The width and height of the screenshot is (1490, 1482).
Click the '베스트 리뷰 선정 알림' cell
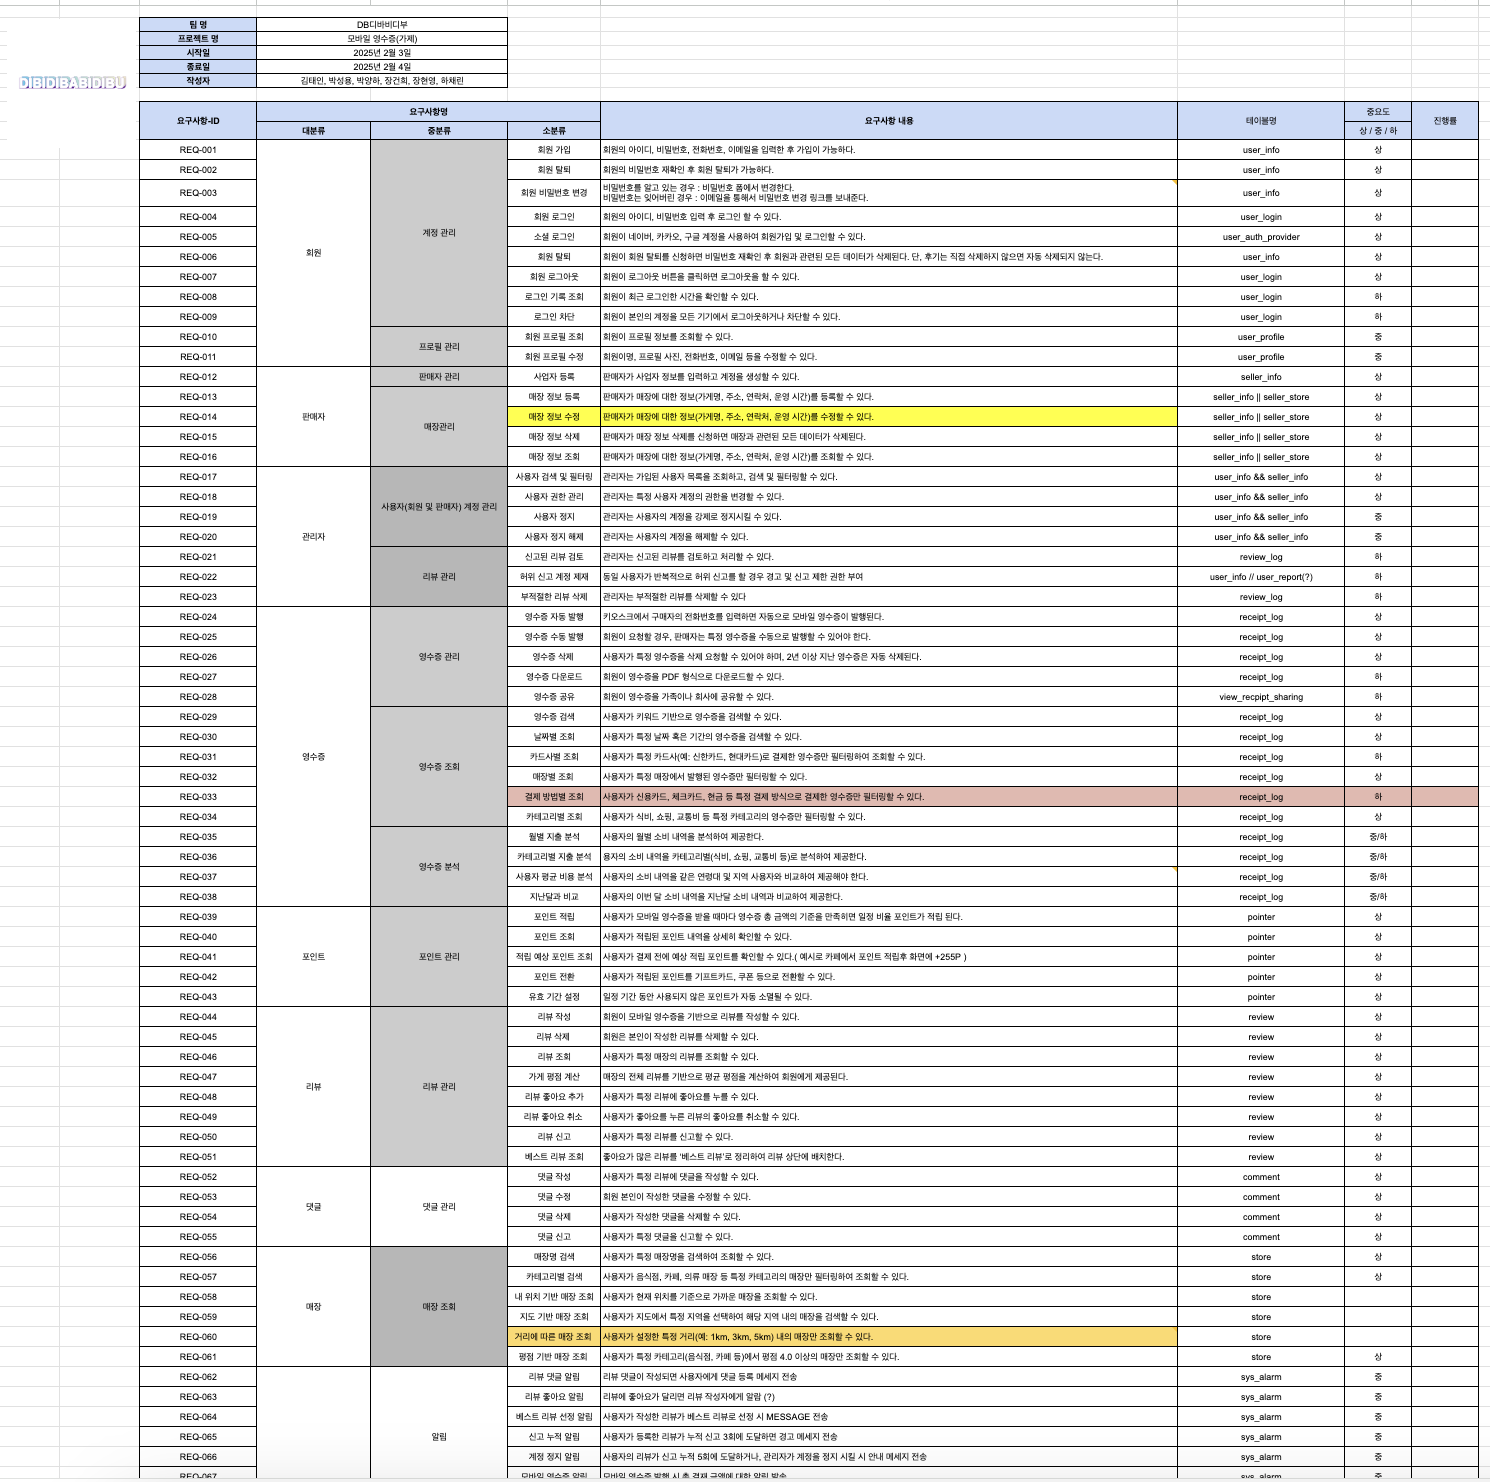pyautogui.click(x=554, y=1417)
